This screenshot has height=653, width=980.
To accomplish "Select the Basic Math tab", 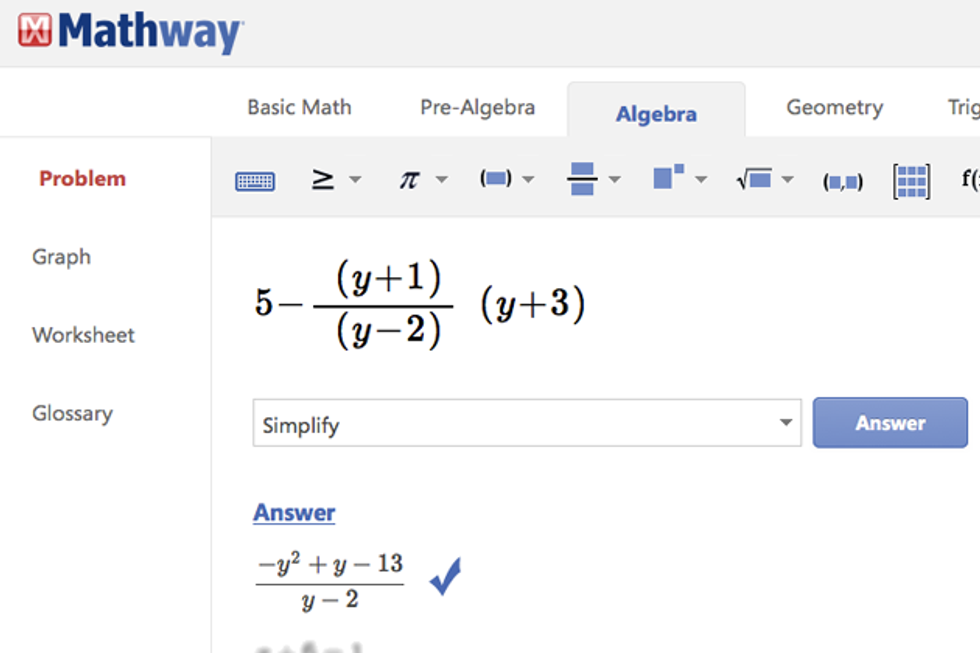I will pyautogui.click(x=299, y=108).
